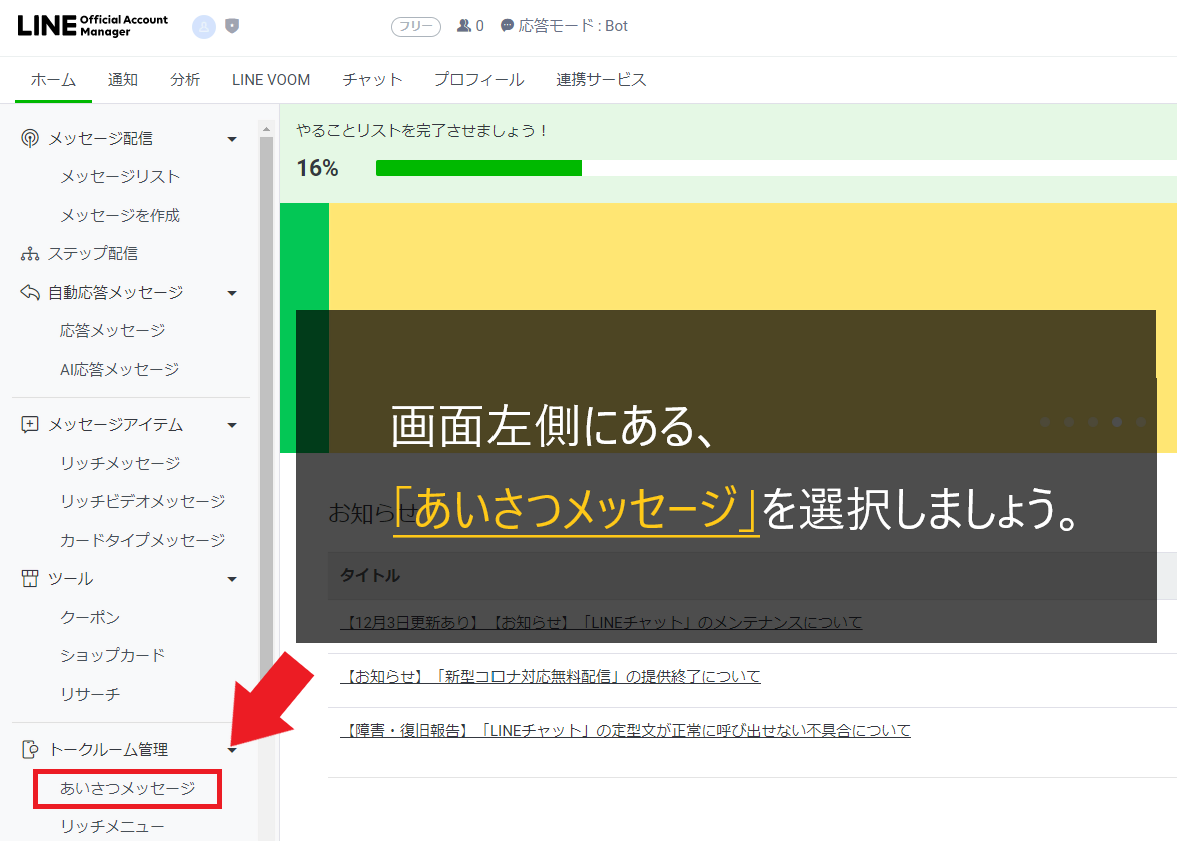Collapse the ツール section arrow
Image resolution: width=1177 pixels, height=841 pixels.
point(232,579)
